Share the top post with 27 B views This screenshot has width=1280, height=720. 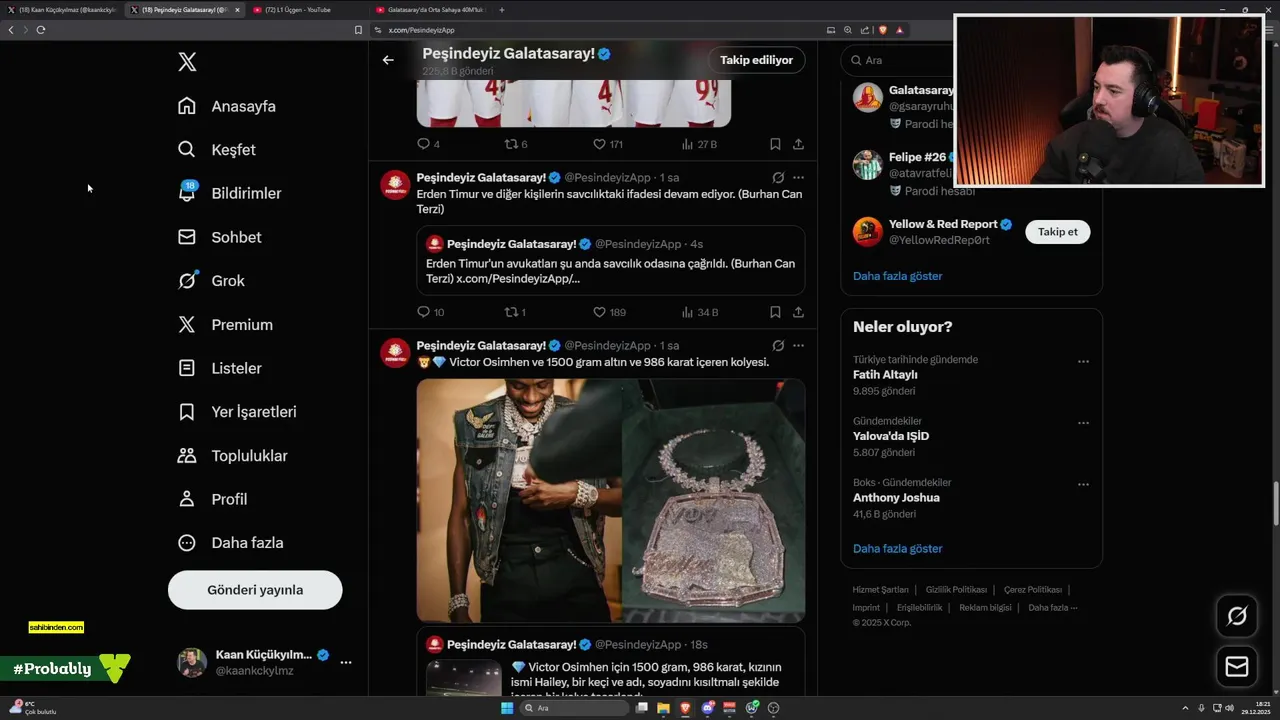(798, 144)
